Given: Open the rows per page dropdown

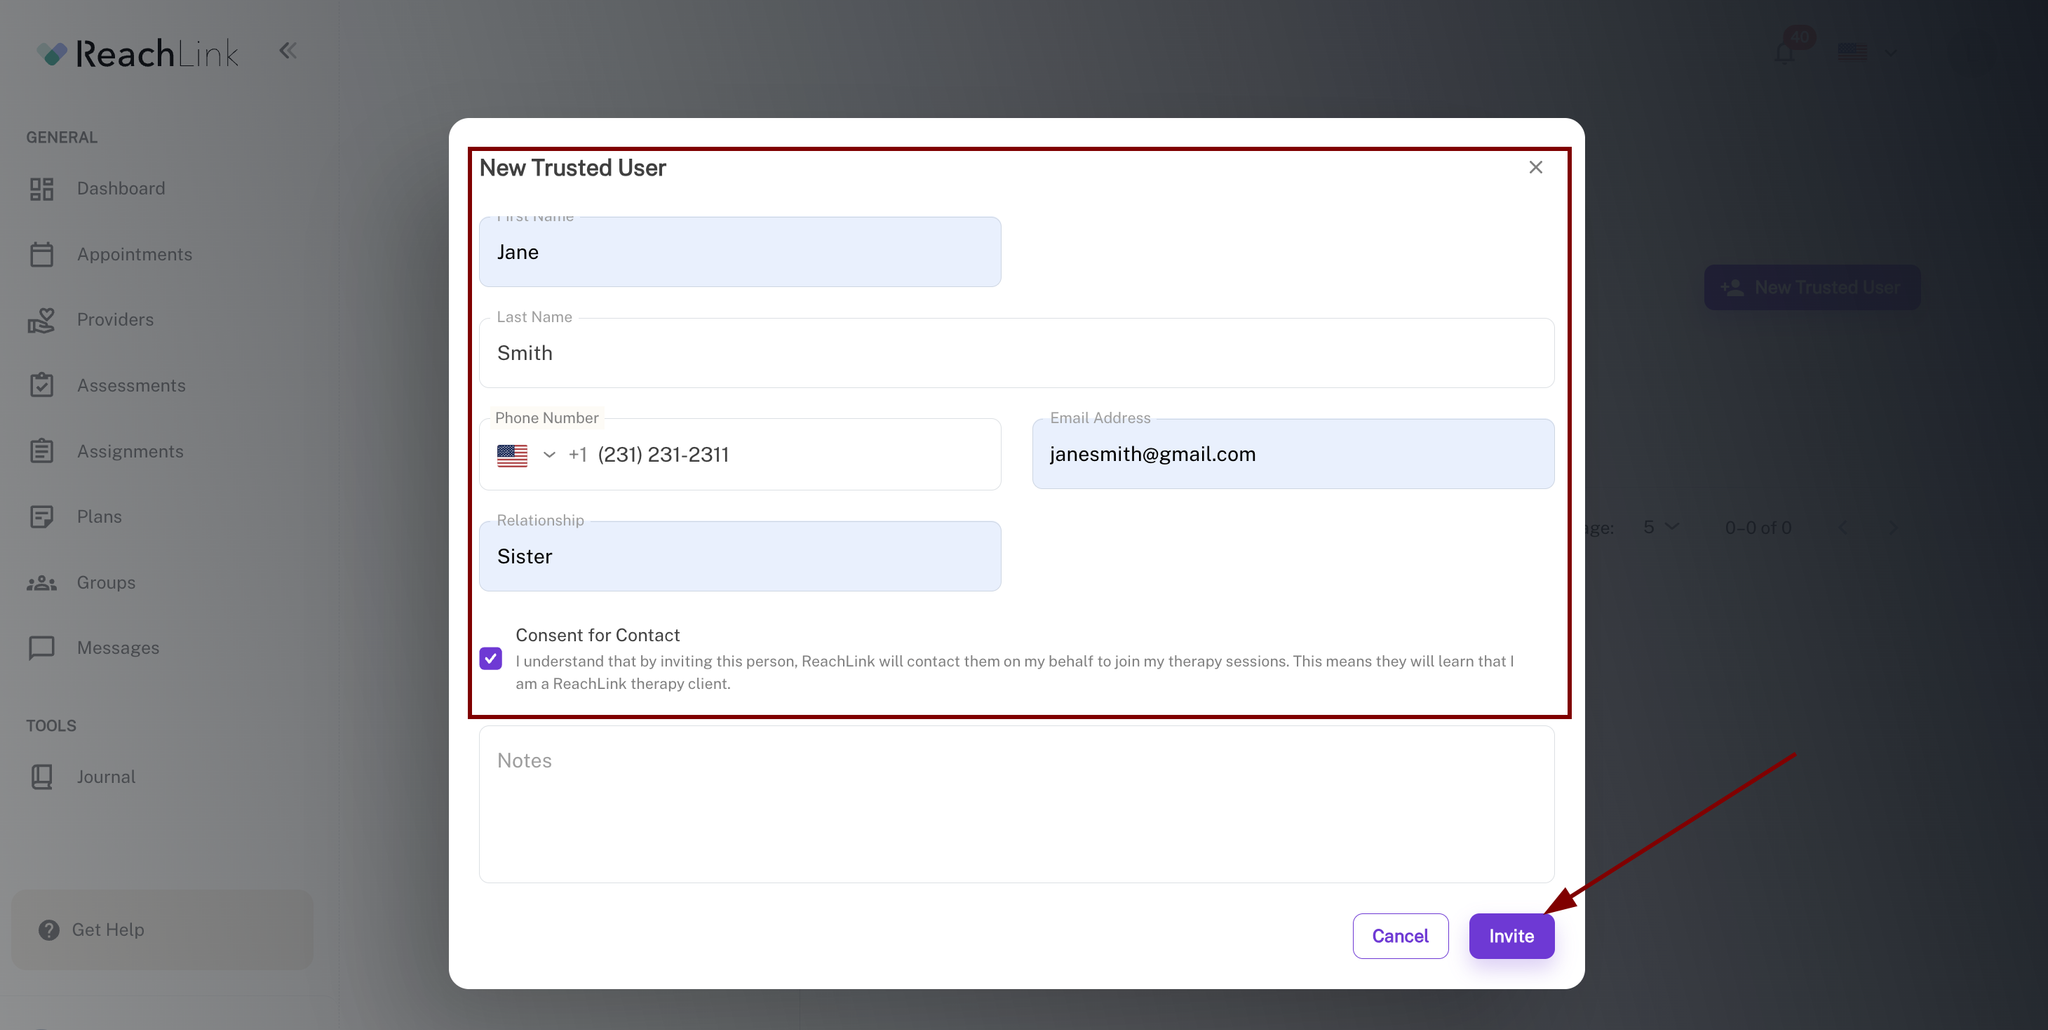Looking at the screenshot, I should [1660, 527].
